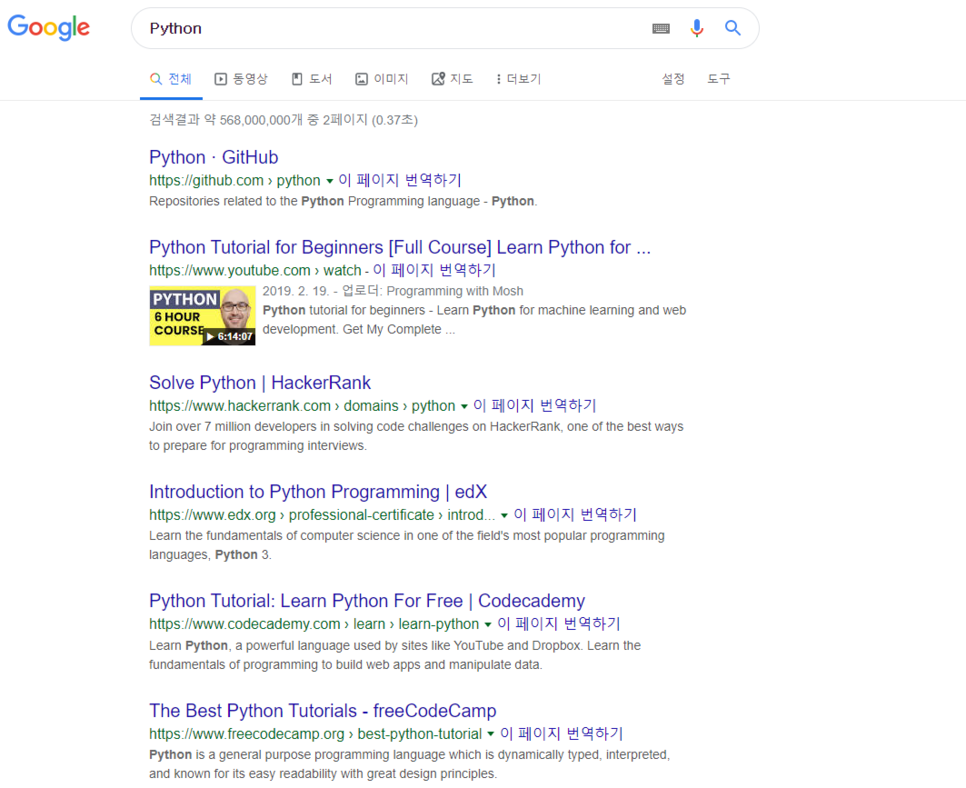Expand dropdown arrow next to hackerrank.com URL
Screen dimensions: 966x788
tap(465, 407)
